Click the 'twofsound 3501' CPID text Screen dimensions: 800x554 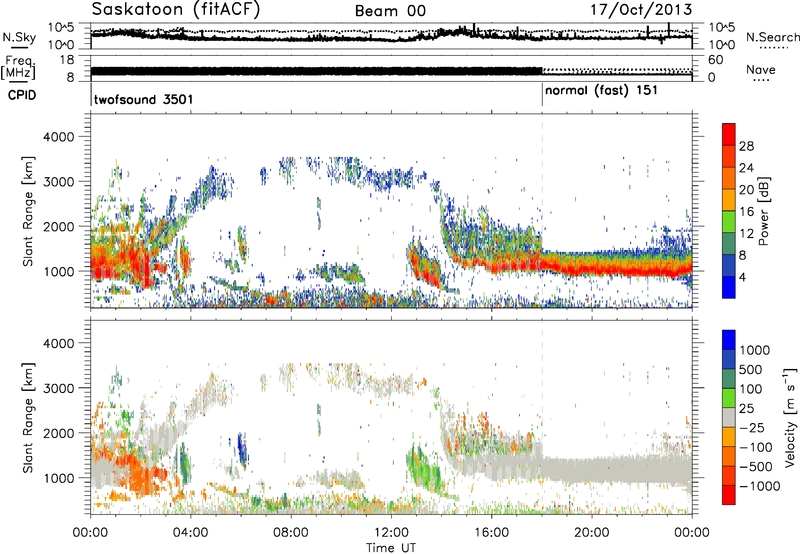(143, 99)
